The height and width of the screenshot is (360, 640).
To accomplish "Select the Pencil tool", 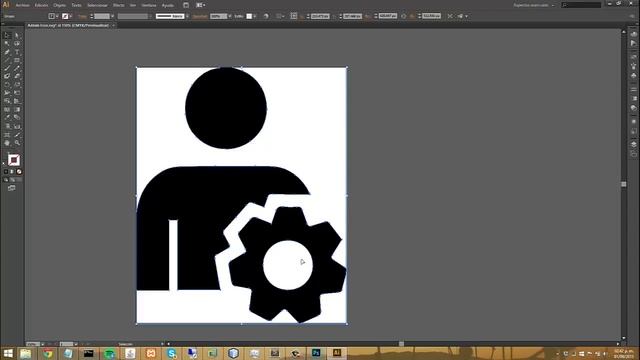I will tap(17, 68).
